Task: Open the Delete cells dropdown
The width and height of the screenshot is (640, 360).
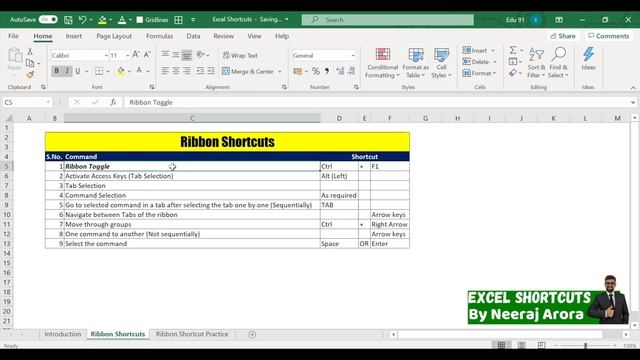Action: click(x=495, y=62)
